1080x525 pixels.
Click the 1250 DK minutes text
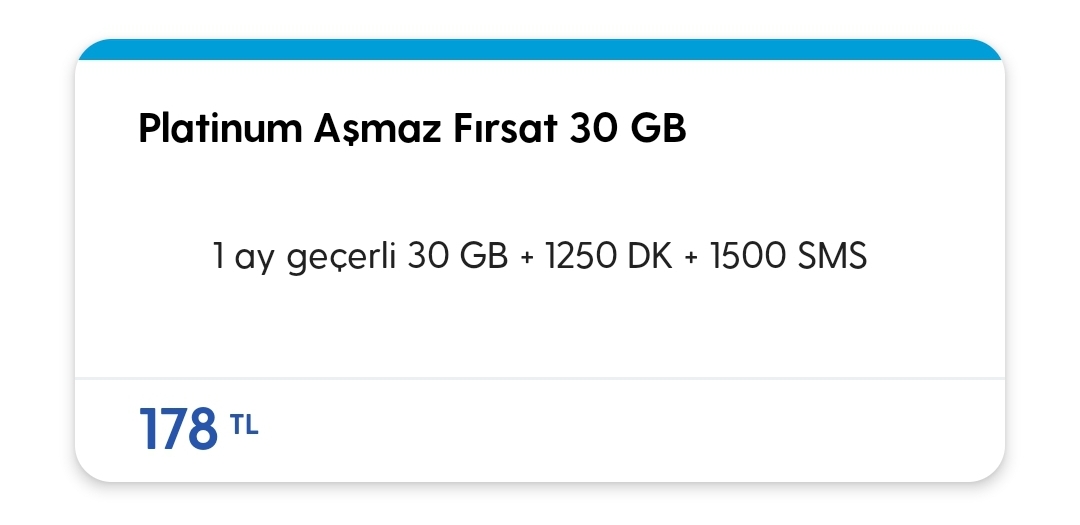609,256
